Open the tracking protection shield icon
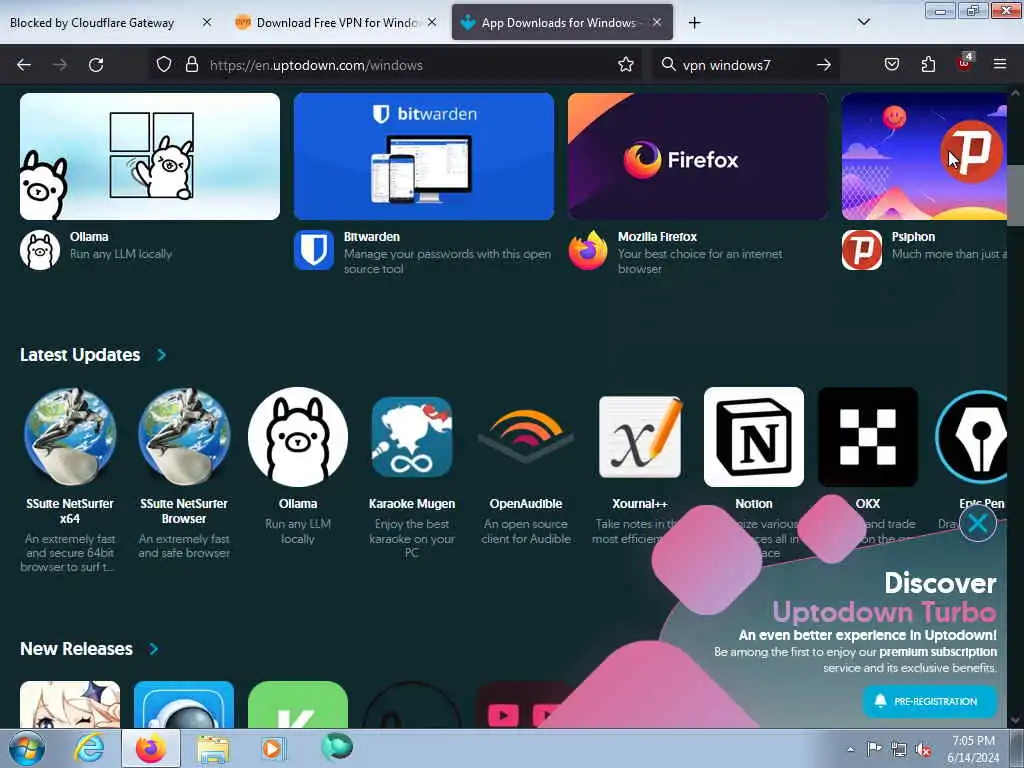Screen dimensions: 1024x768 coord(164,65)
